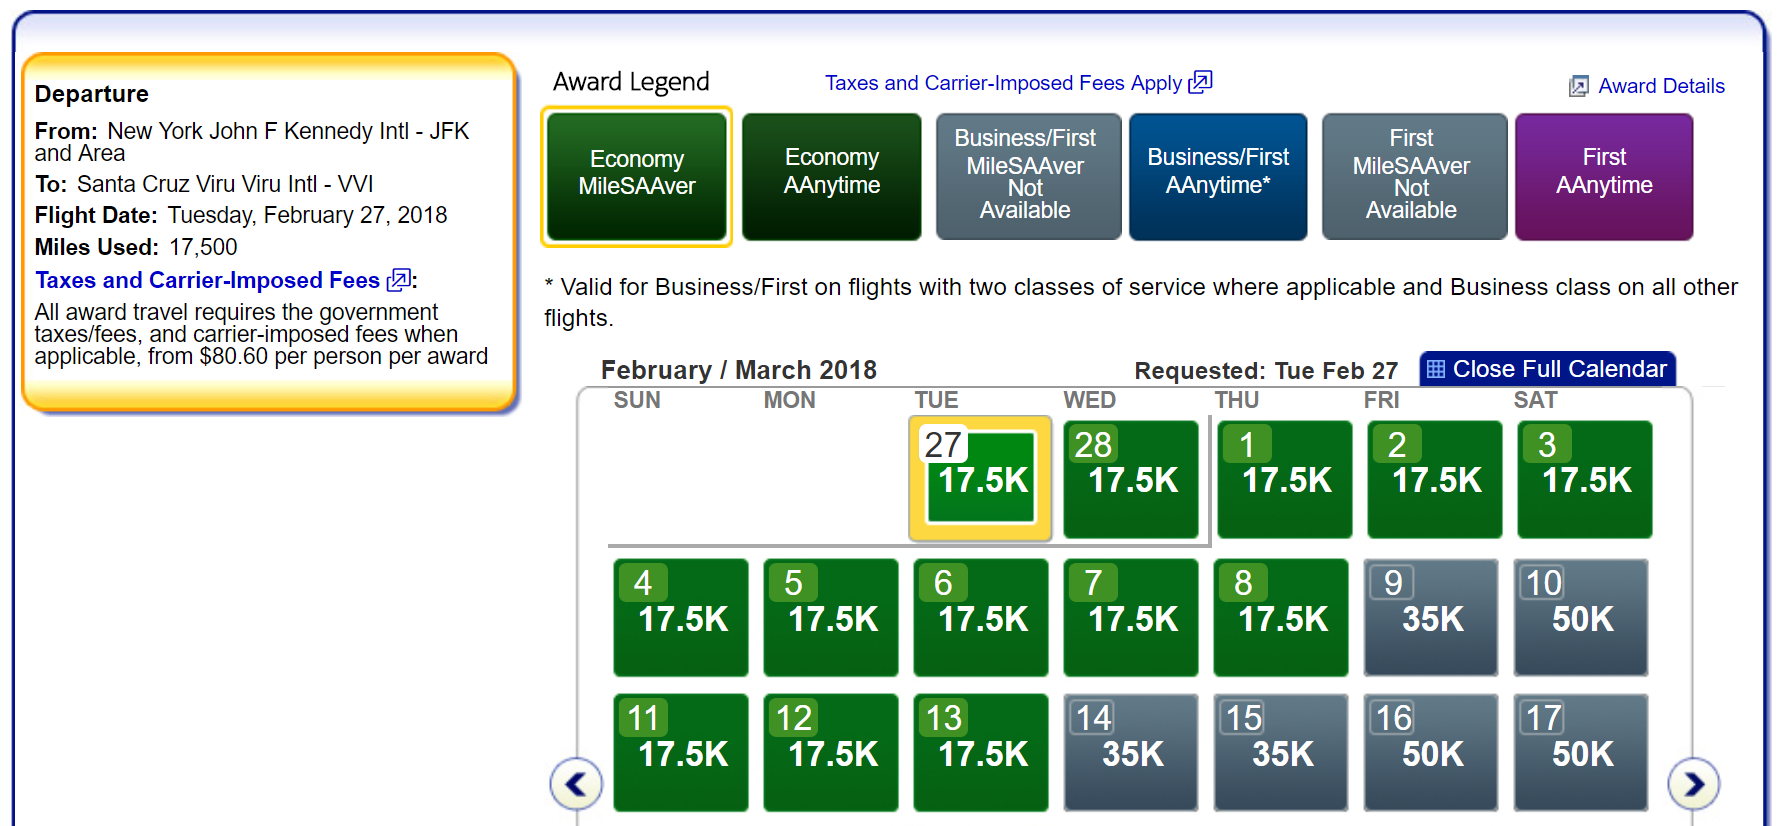Choose Business/First AAnytime award option
This screenshot has height=826, width=1791.
[x=1217, y=176]
